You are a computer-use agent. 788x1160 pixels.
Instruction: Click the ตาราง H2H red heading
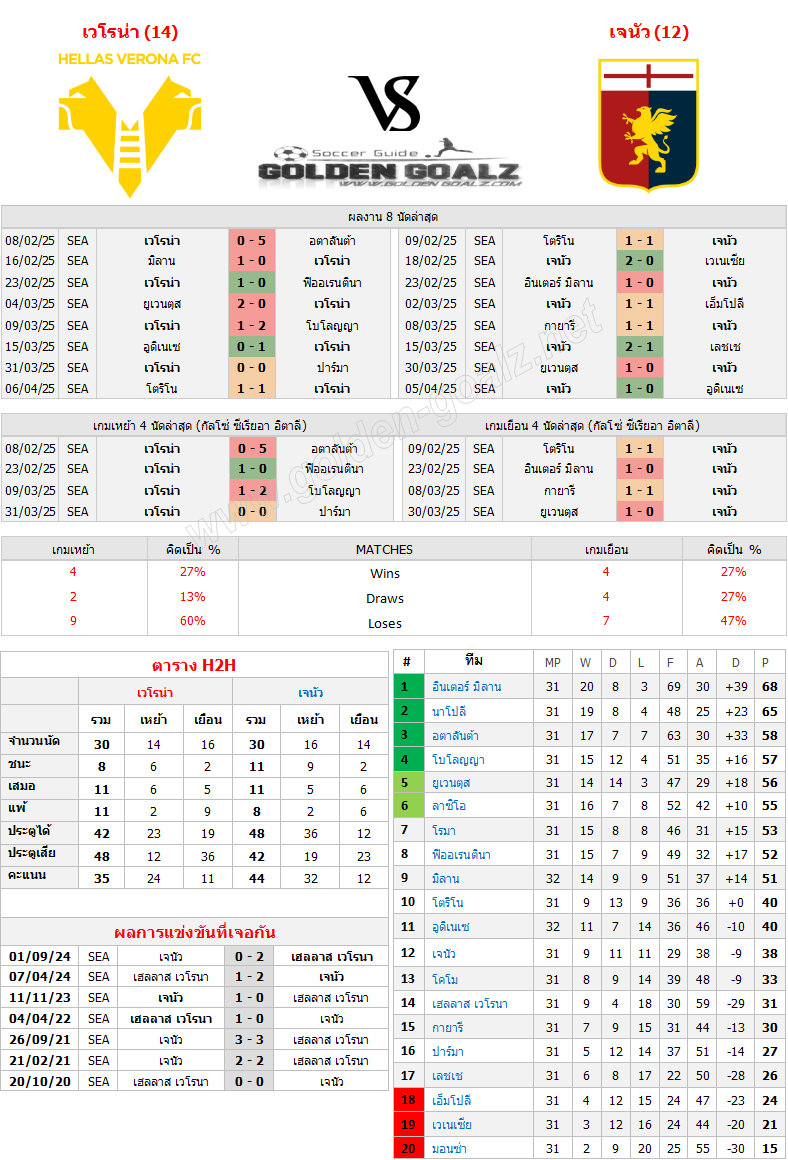pos(194,665)
